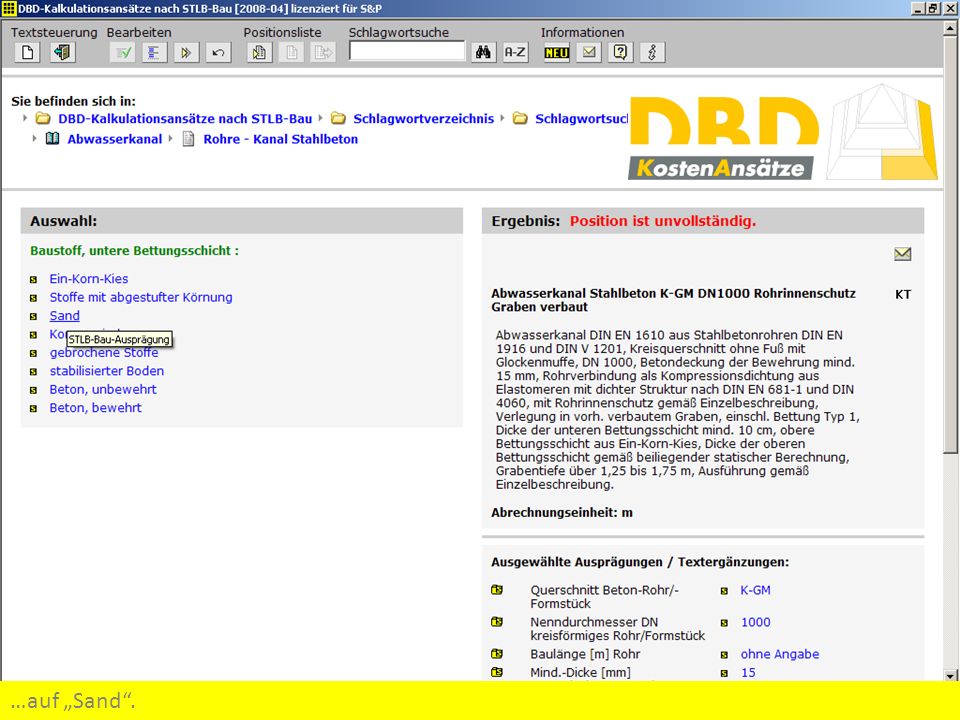Select the Sand option
Viewport: 960px width, 720px height.
point(64,315)
